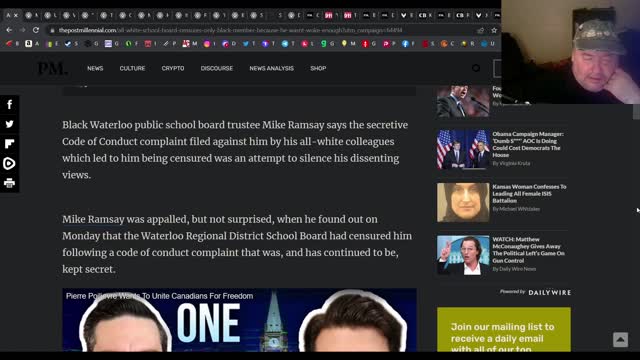
Task: Click the page vertical scrollbar thumb
Action: click(x=636, y=112)
